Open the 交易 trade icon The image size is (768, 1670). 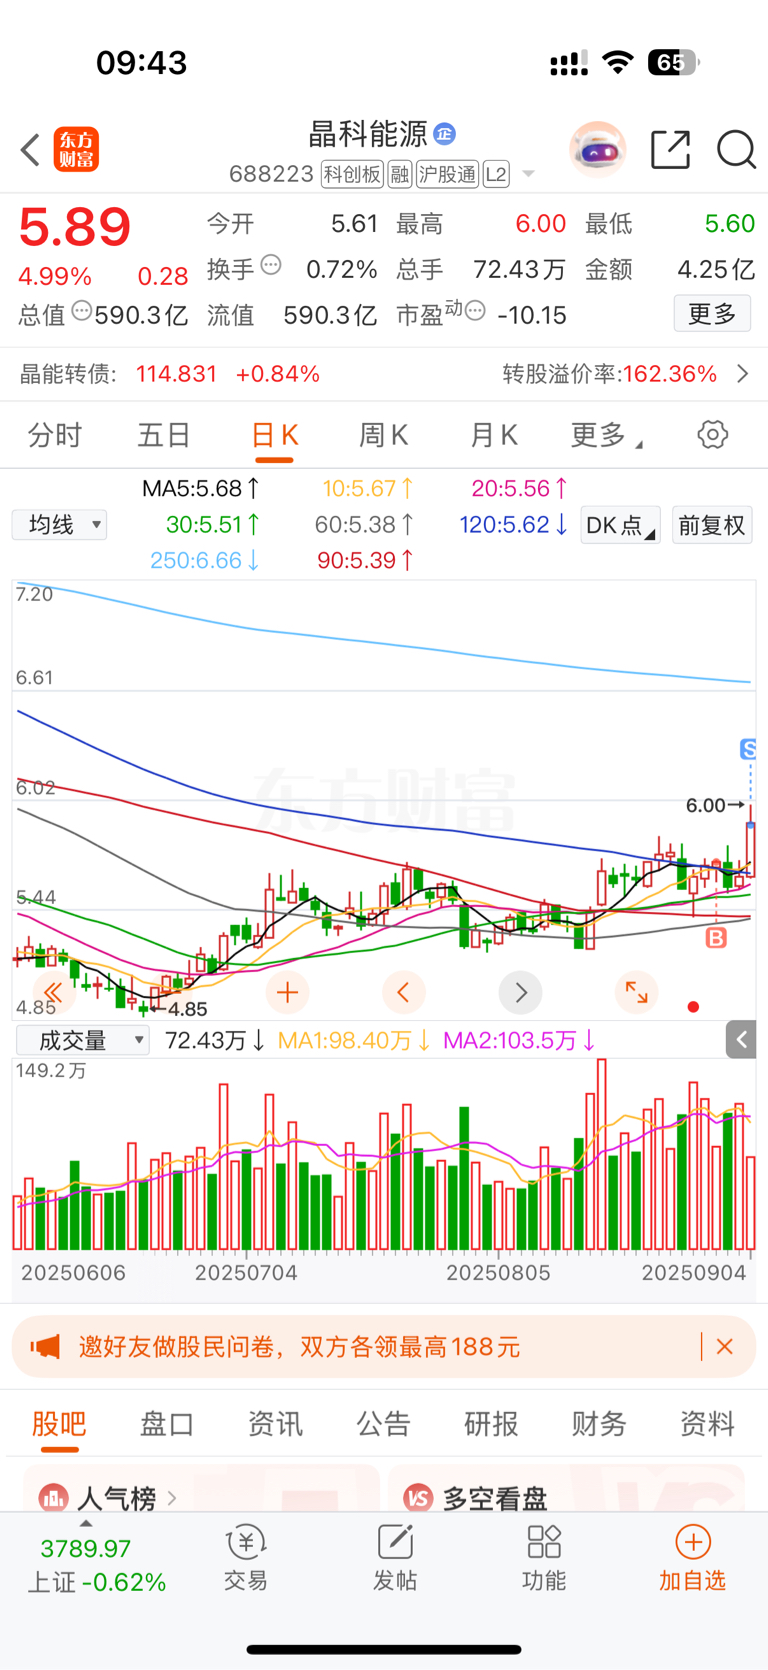coord(246,1558)
